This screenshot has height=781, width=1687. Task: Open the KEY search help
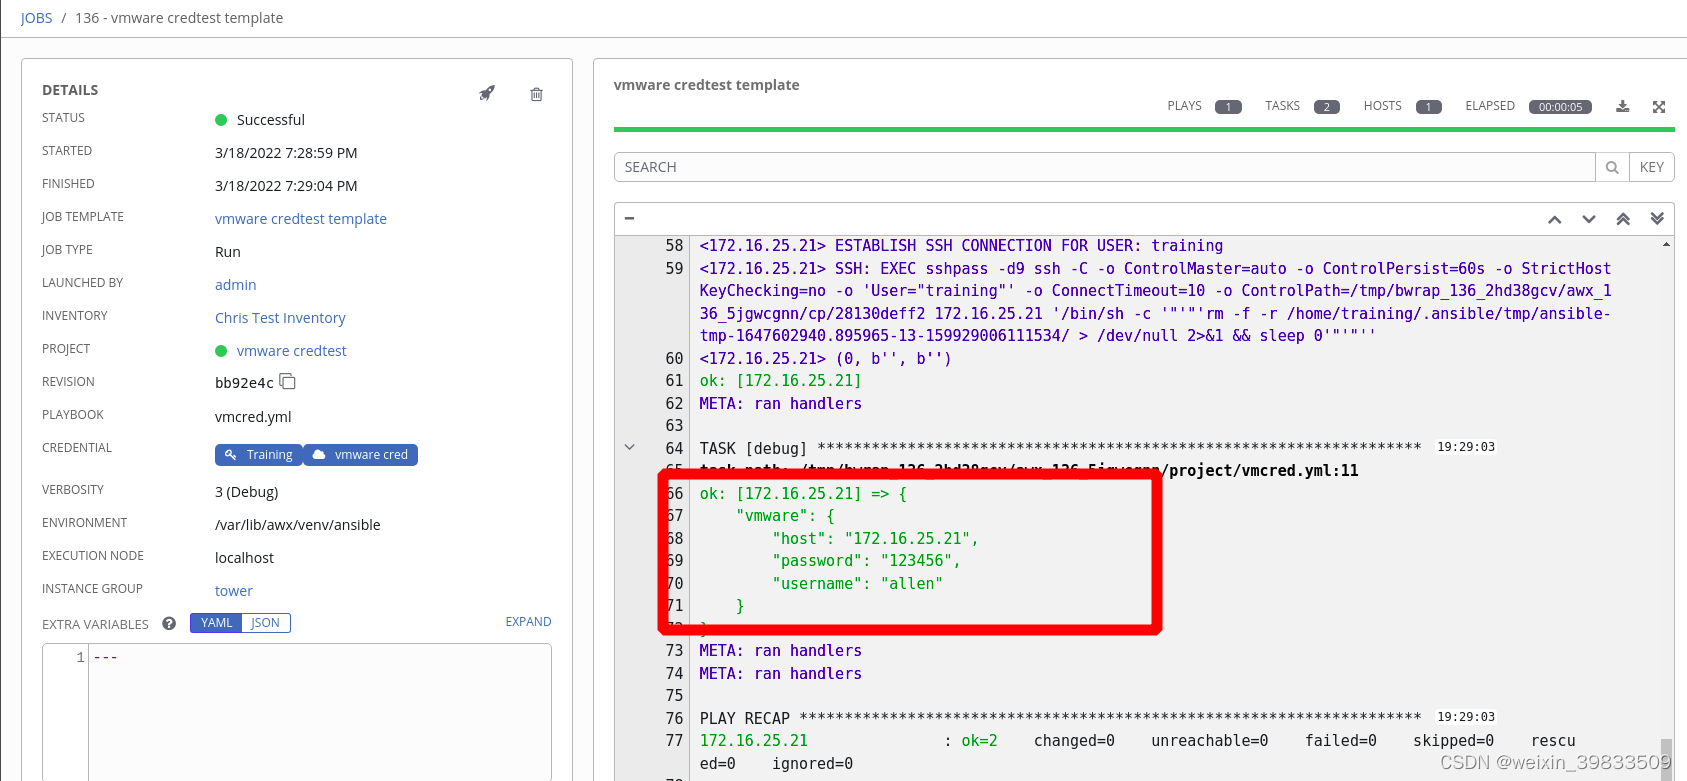point(1652,167)
